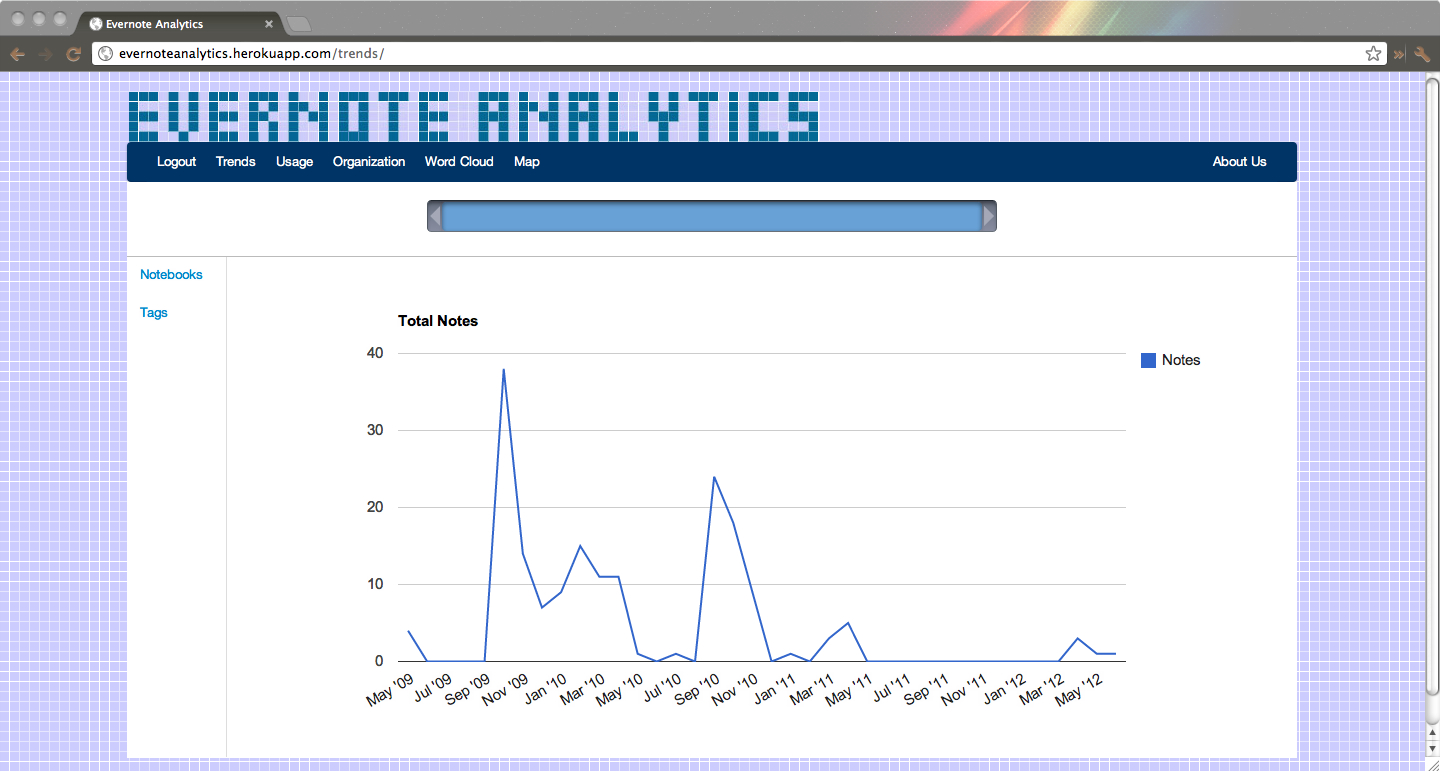The height and width of the screenshot is (772, 1440).
Task: Click the Nov '09 axis label
Action: click(504, 690)
